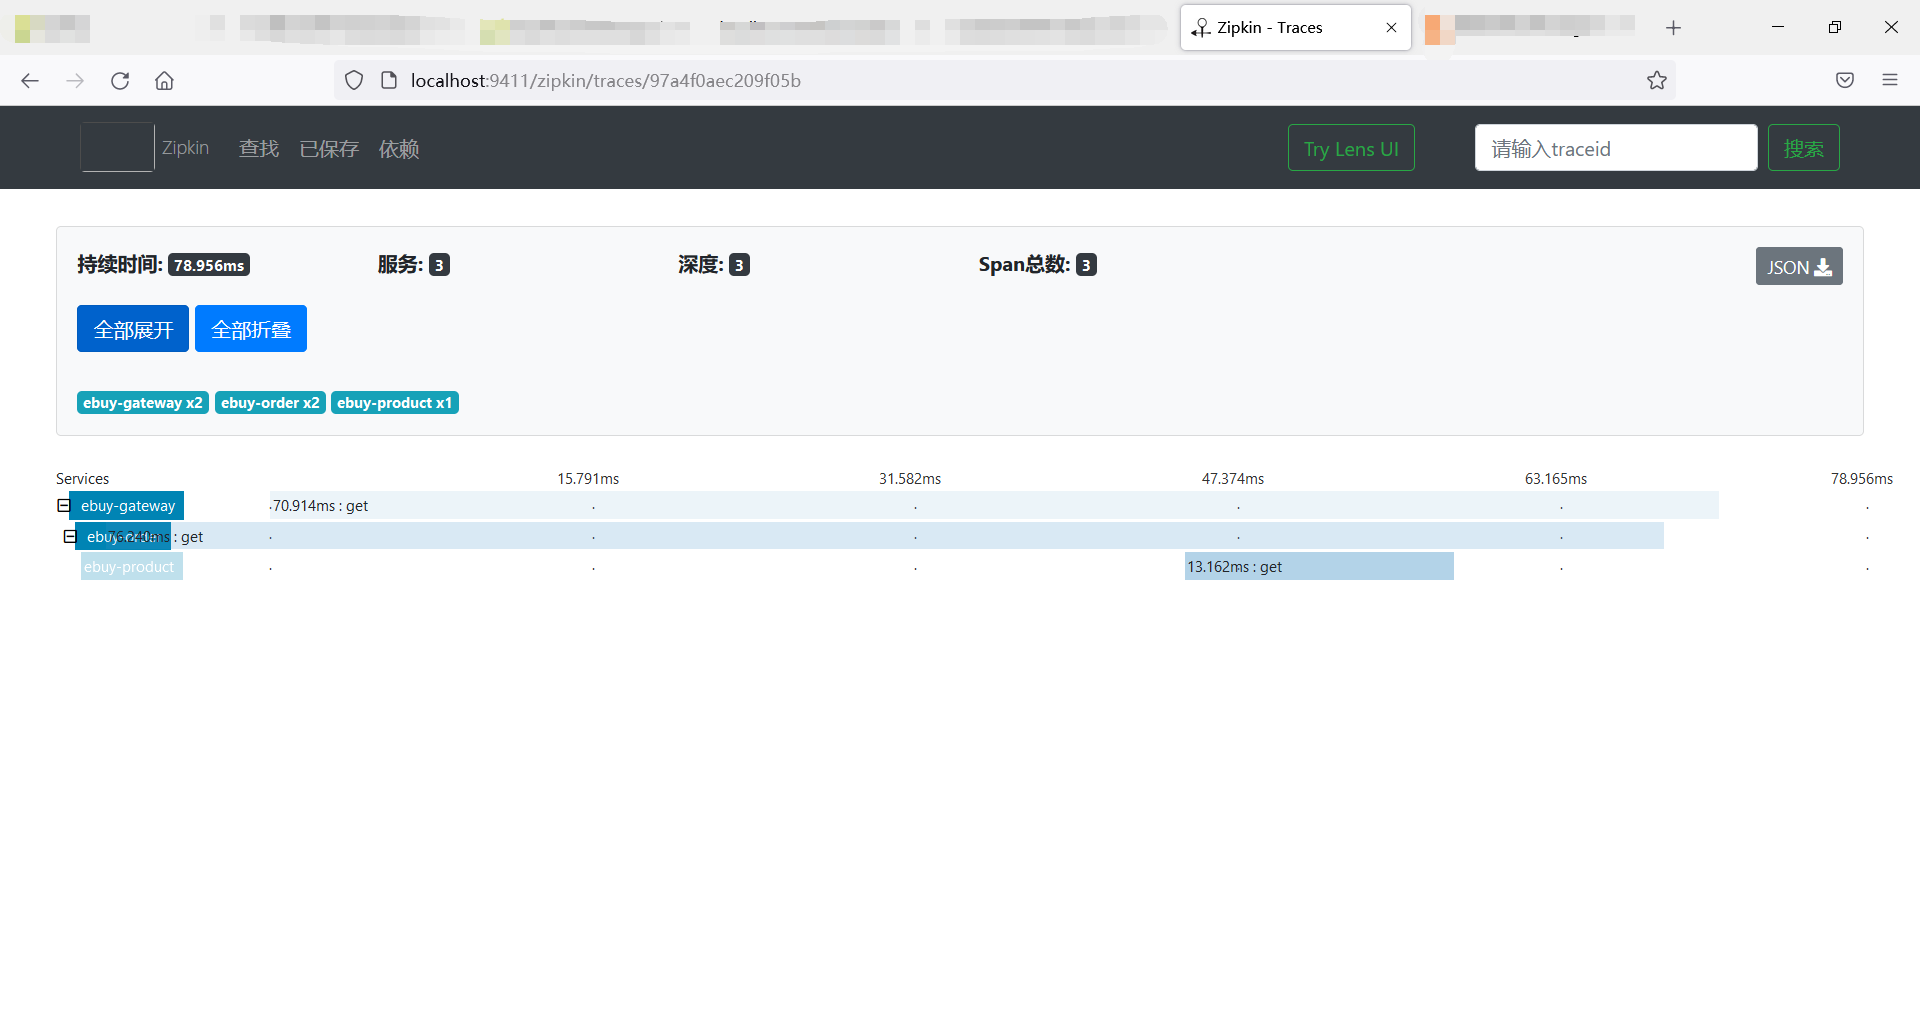
Task: Save page to Pocket
Action: [x=1845, y=80]
